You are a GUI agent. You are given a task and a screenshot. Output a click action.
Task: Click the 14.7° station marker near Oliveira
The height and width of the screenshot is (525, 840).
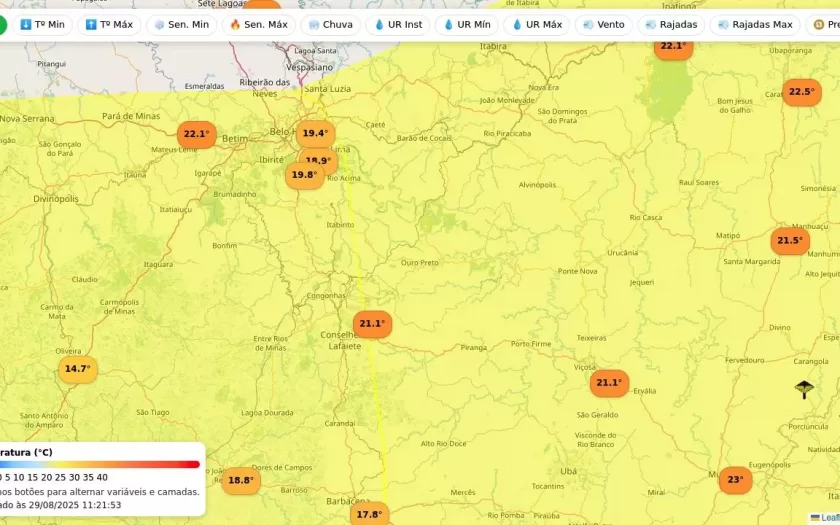(x=77, y=369)
